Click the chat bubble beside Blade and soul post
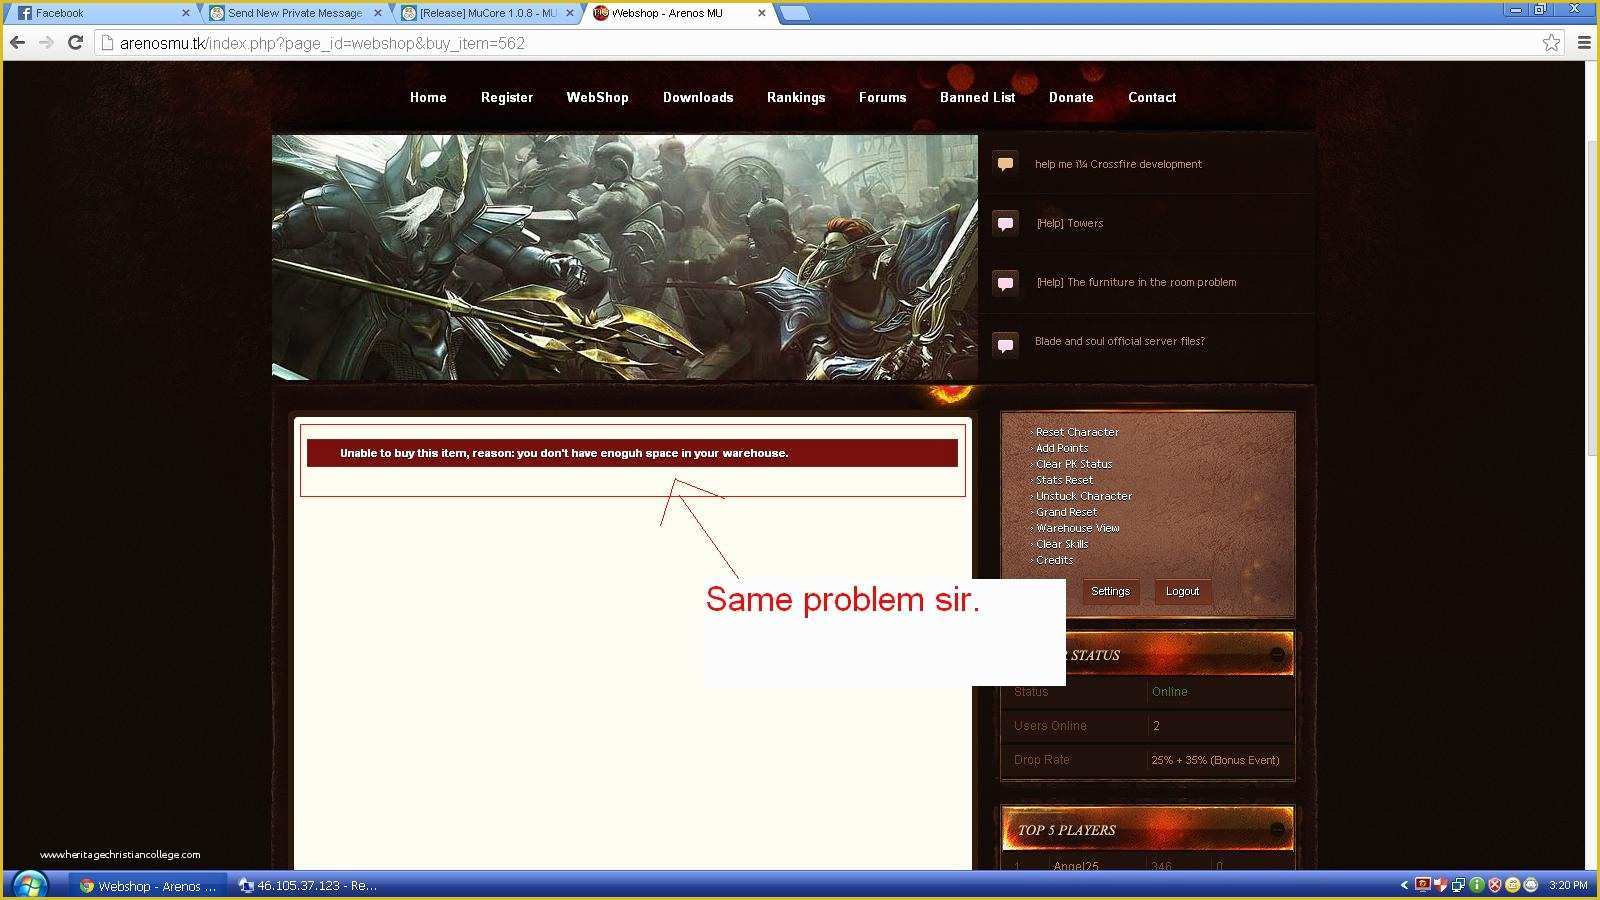 coord(1005,345)
